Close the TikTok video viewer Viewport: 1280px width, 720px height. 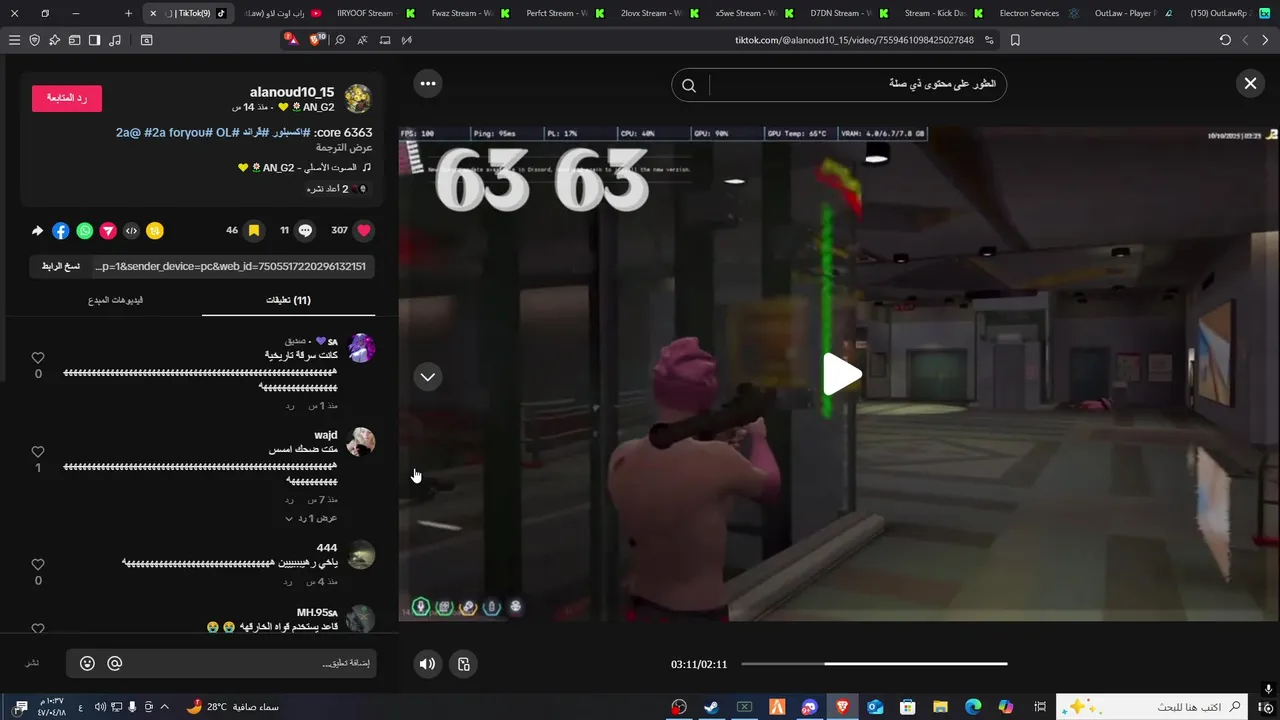(x=1250, y=84)
